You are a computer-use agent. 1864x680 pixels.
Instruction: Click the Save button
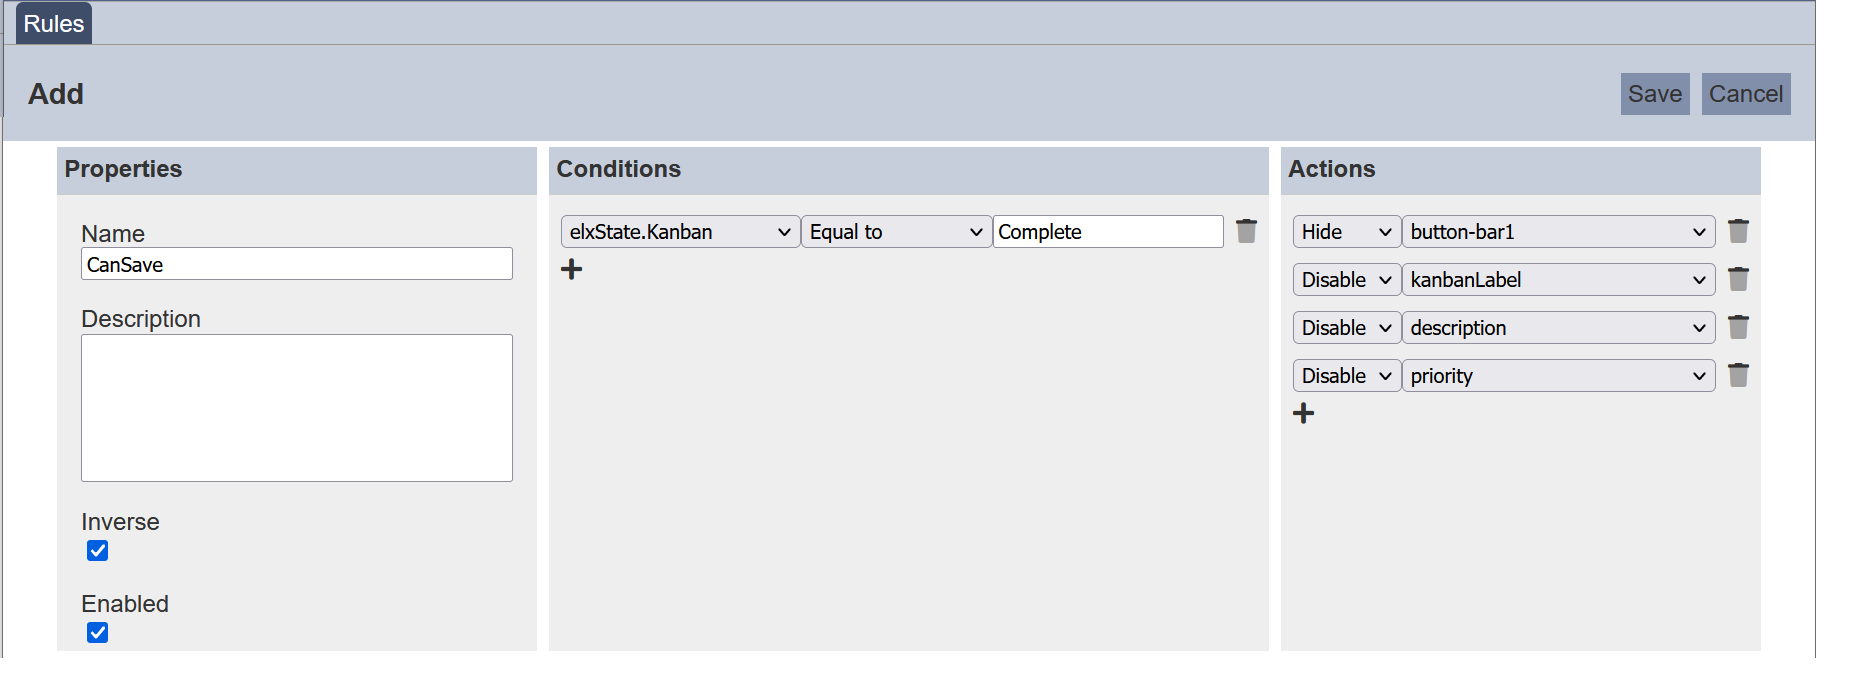click(1654, 94)
